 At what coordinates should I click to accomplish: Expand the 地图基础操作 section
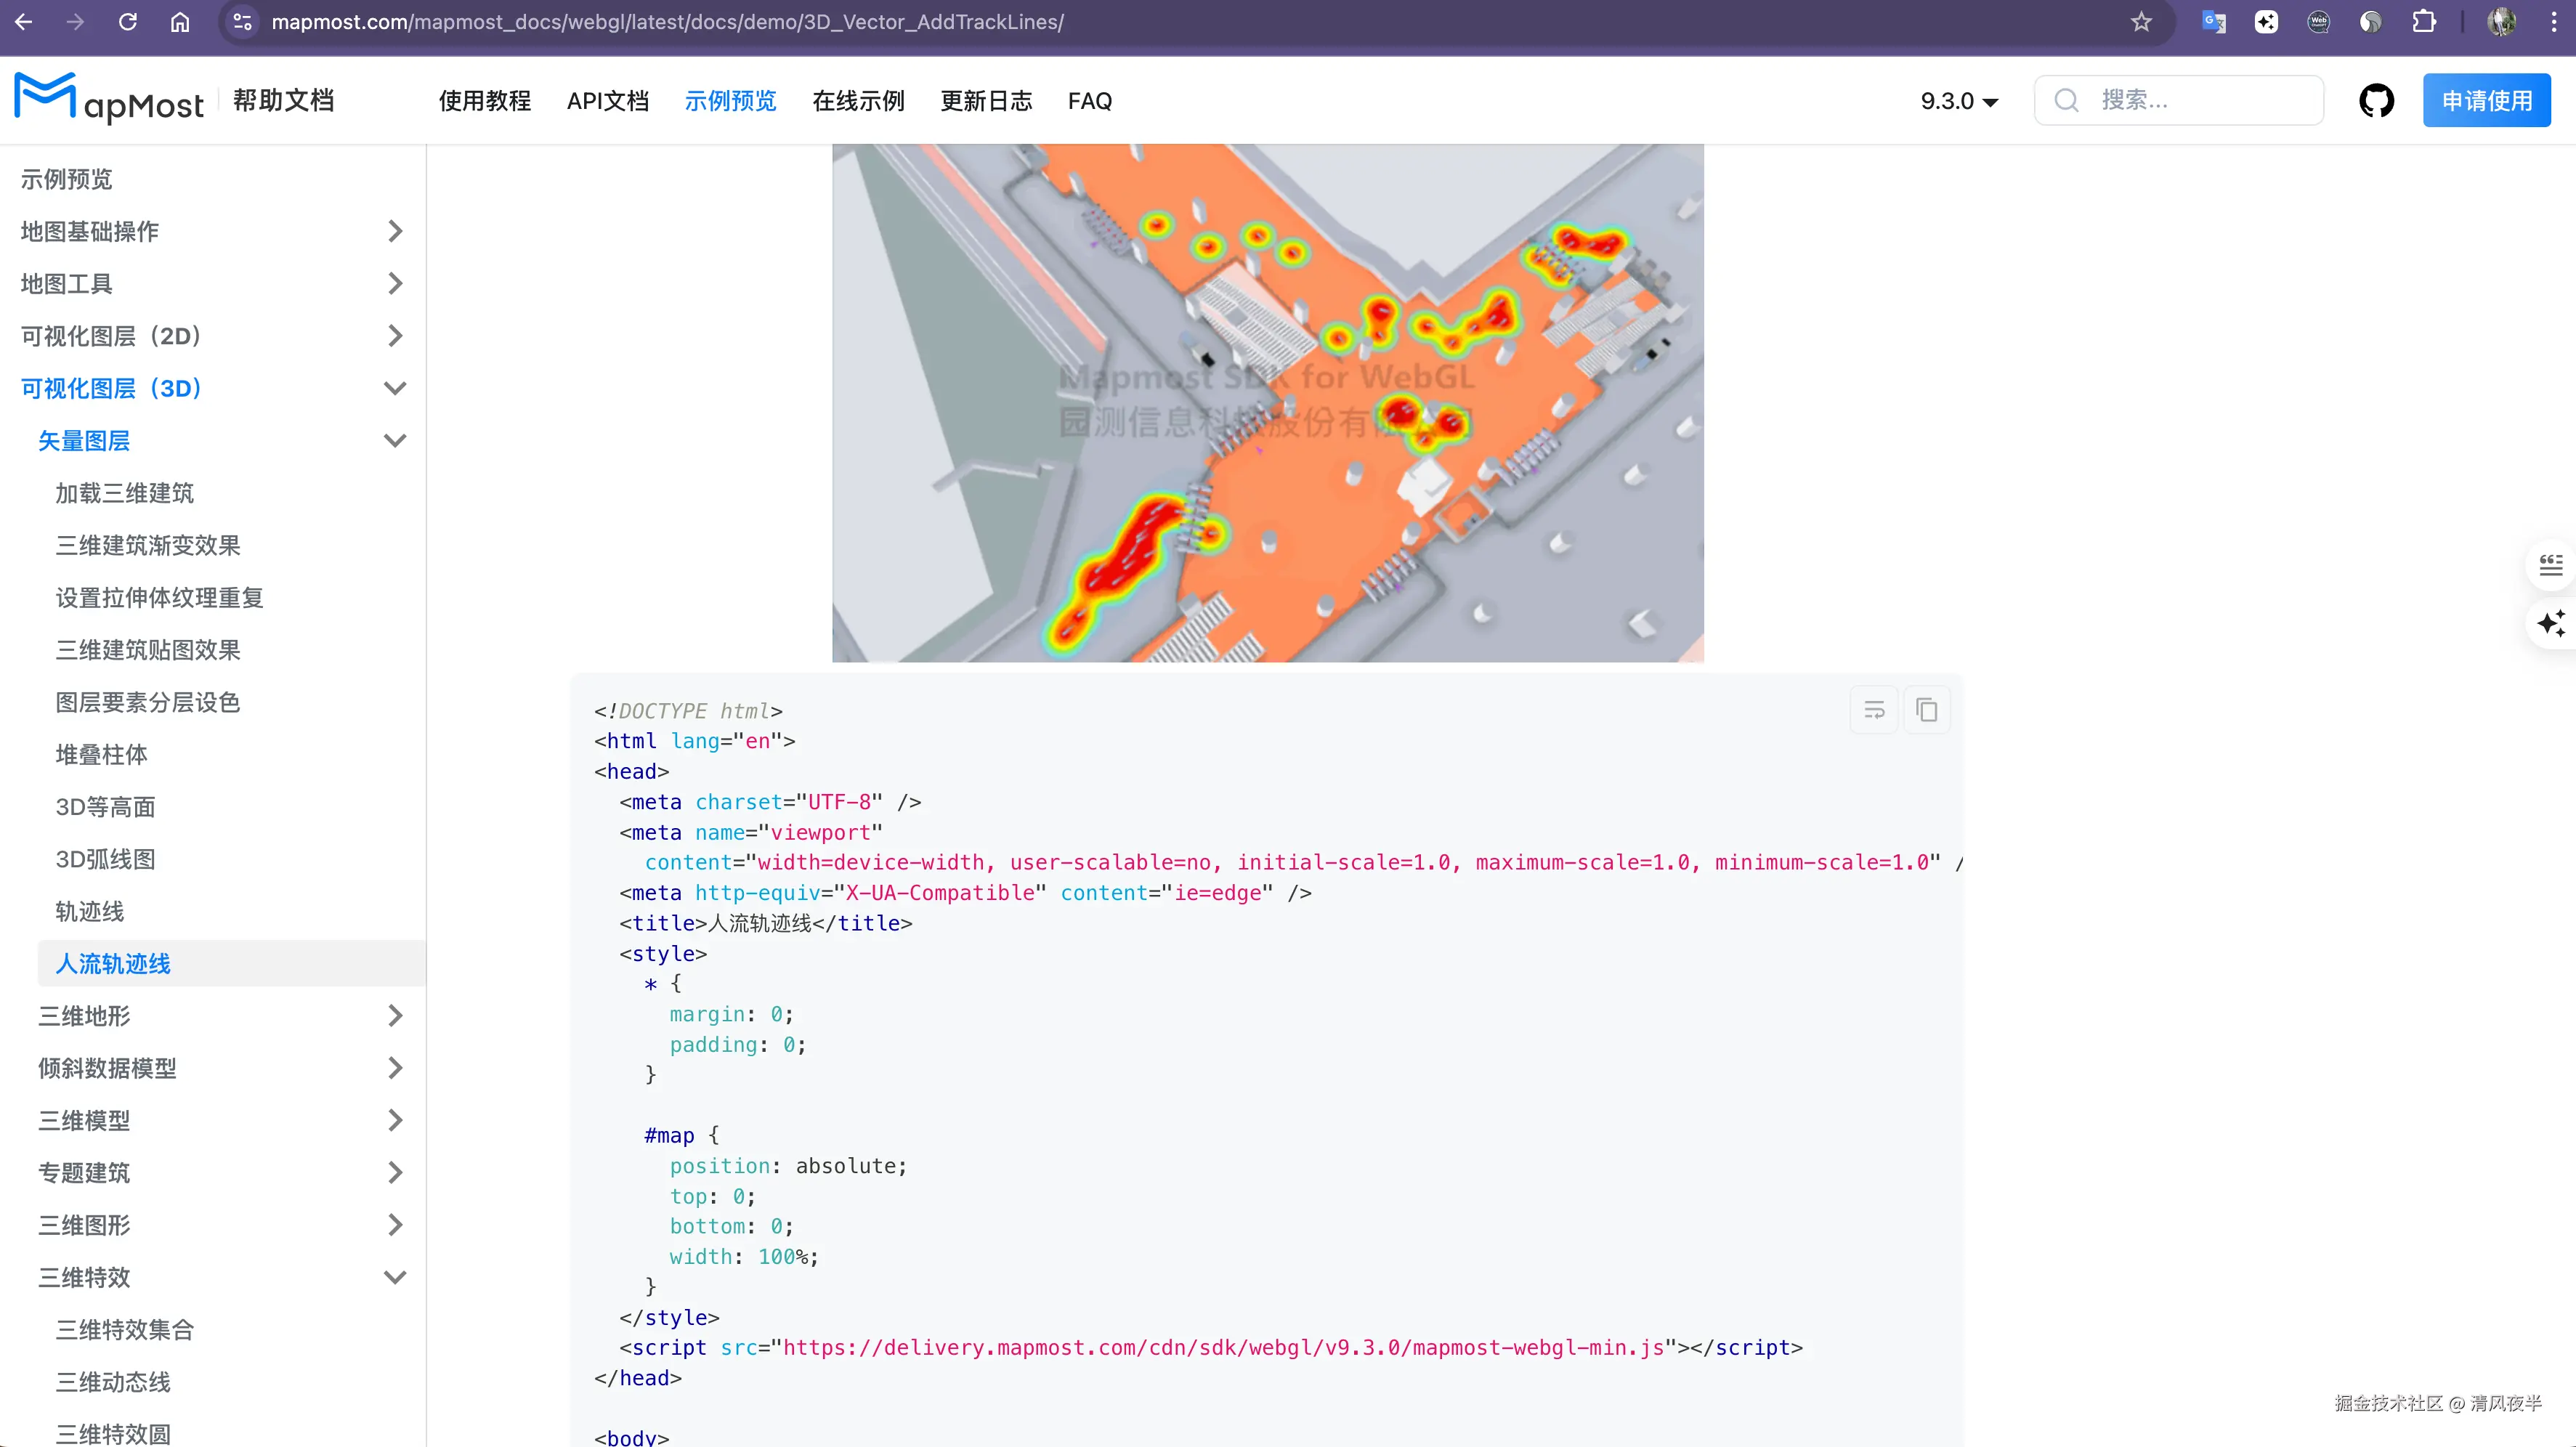[x=395, y=232]
